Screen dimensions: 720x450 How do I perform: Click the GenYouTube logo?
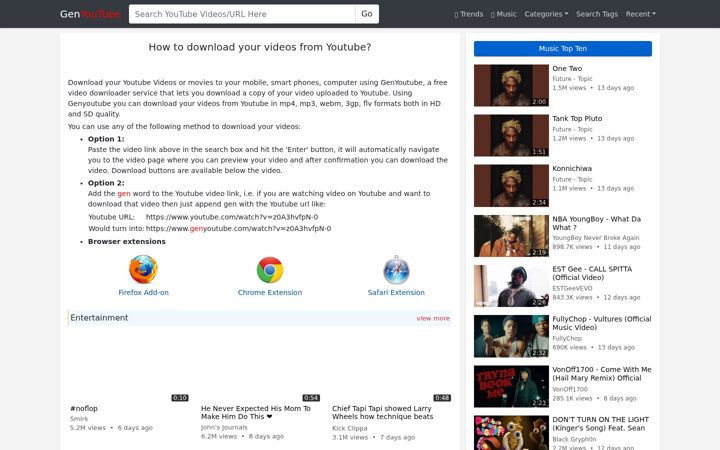(x=90, y=14)
